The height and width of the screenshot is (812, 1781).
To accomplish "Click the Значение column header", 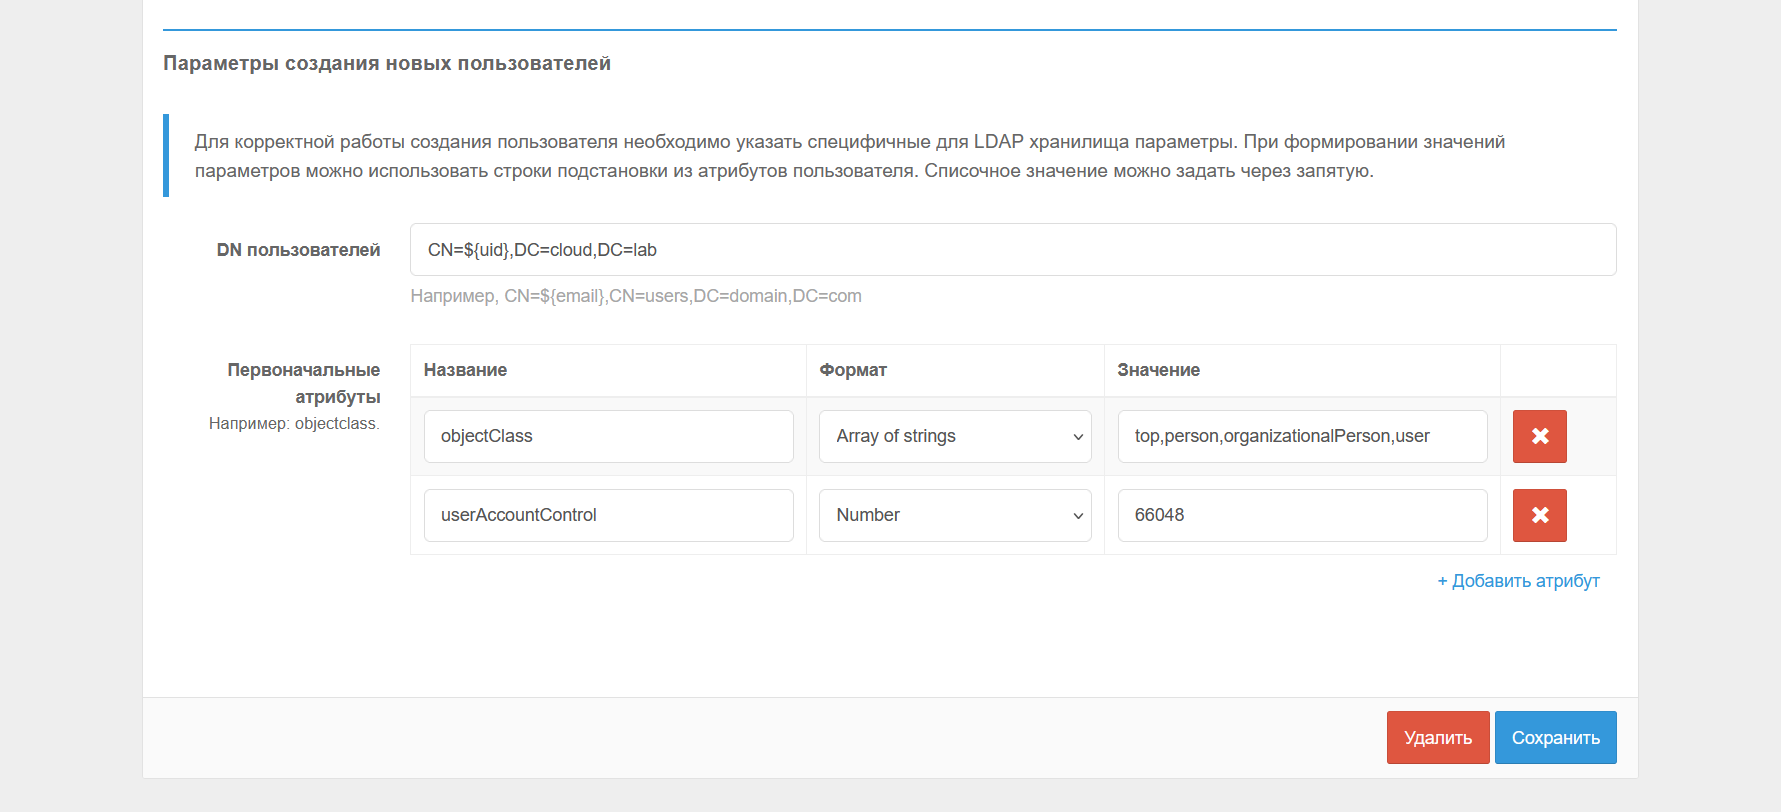I will [1158, 370].
